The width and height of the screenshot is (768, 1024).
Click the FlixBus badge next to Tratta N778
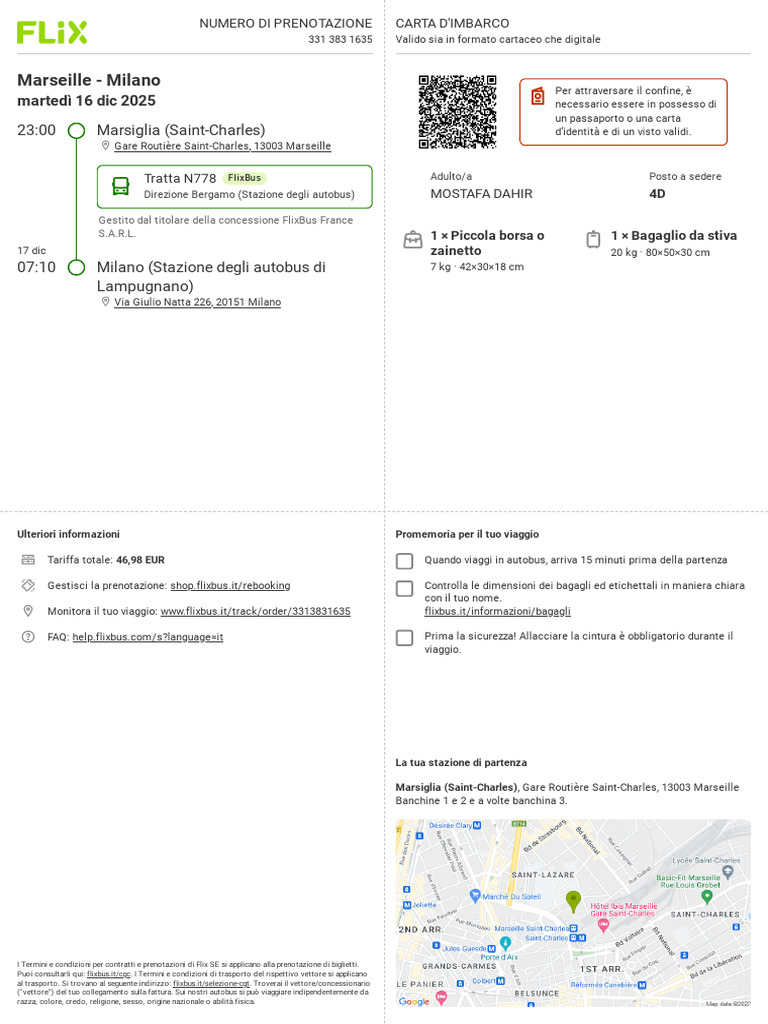coord(244,178)
